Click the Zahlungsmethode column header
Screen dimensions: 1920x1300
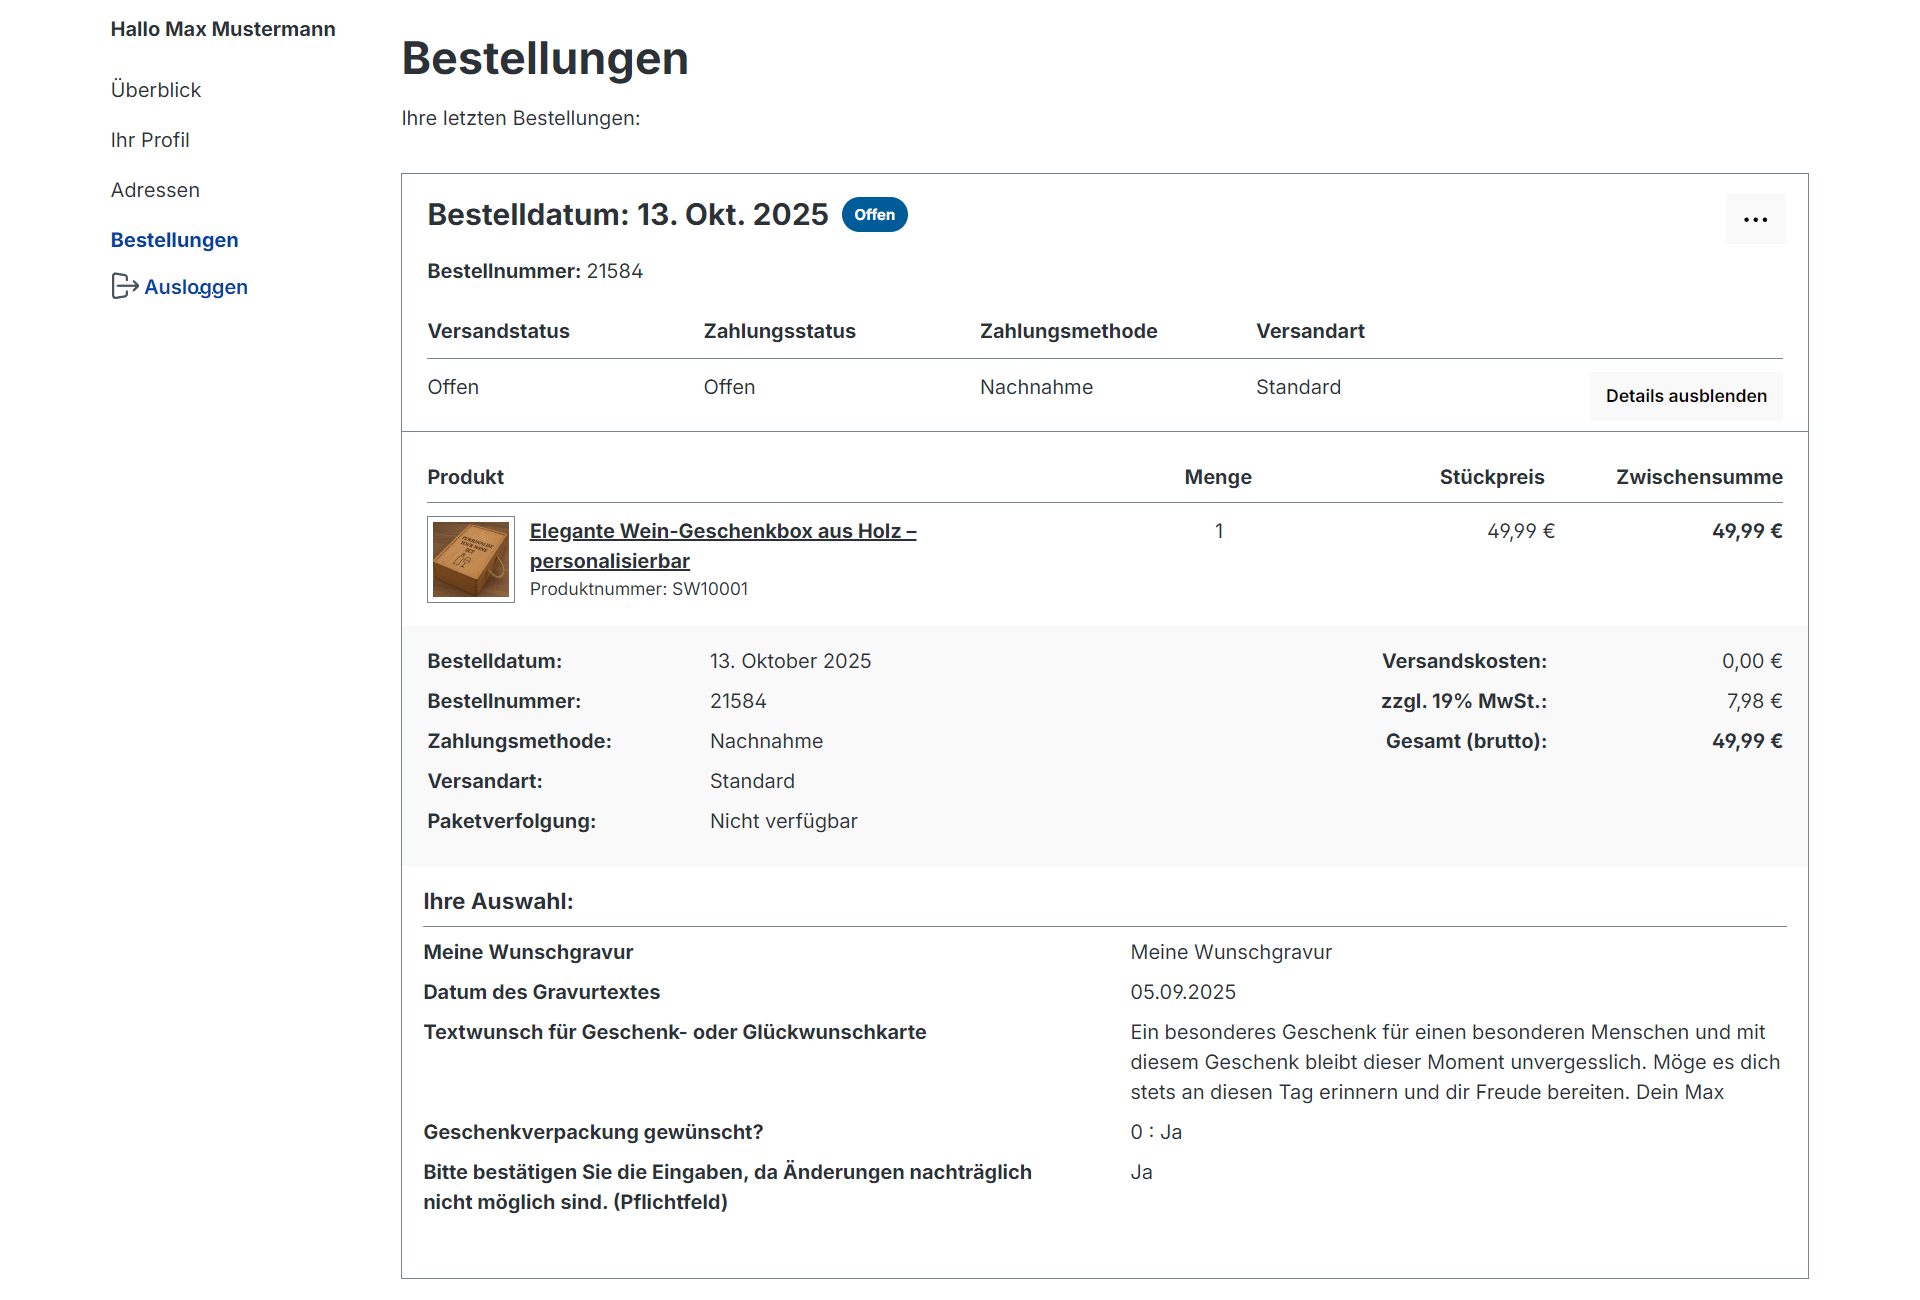coord(1068,331)
